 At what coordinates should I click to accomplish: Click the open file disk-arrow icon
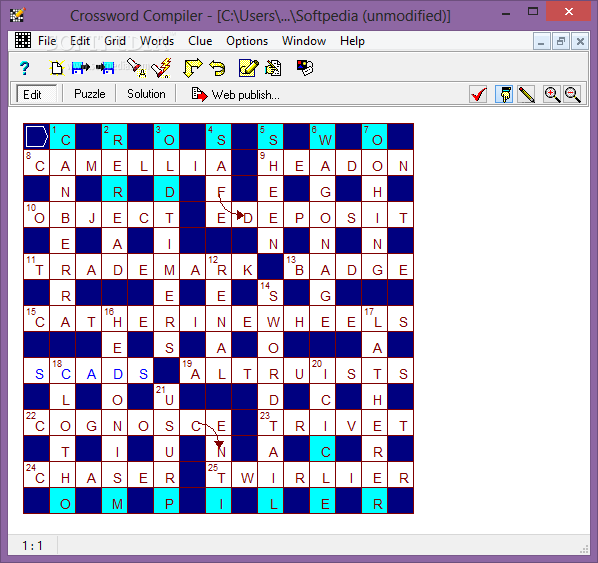pyautogui.click(x=80, y=68)
